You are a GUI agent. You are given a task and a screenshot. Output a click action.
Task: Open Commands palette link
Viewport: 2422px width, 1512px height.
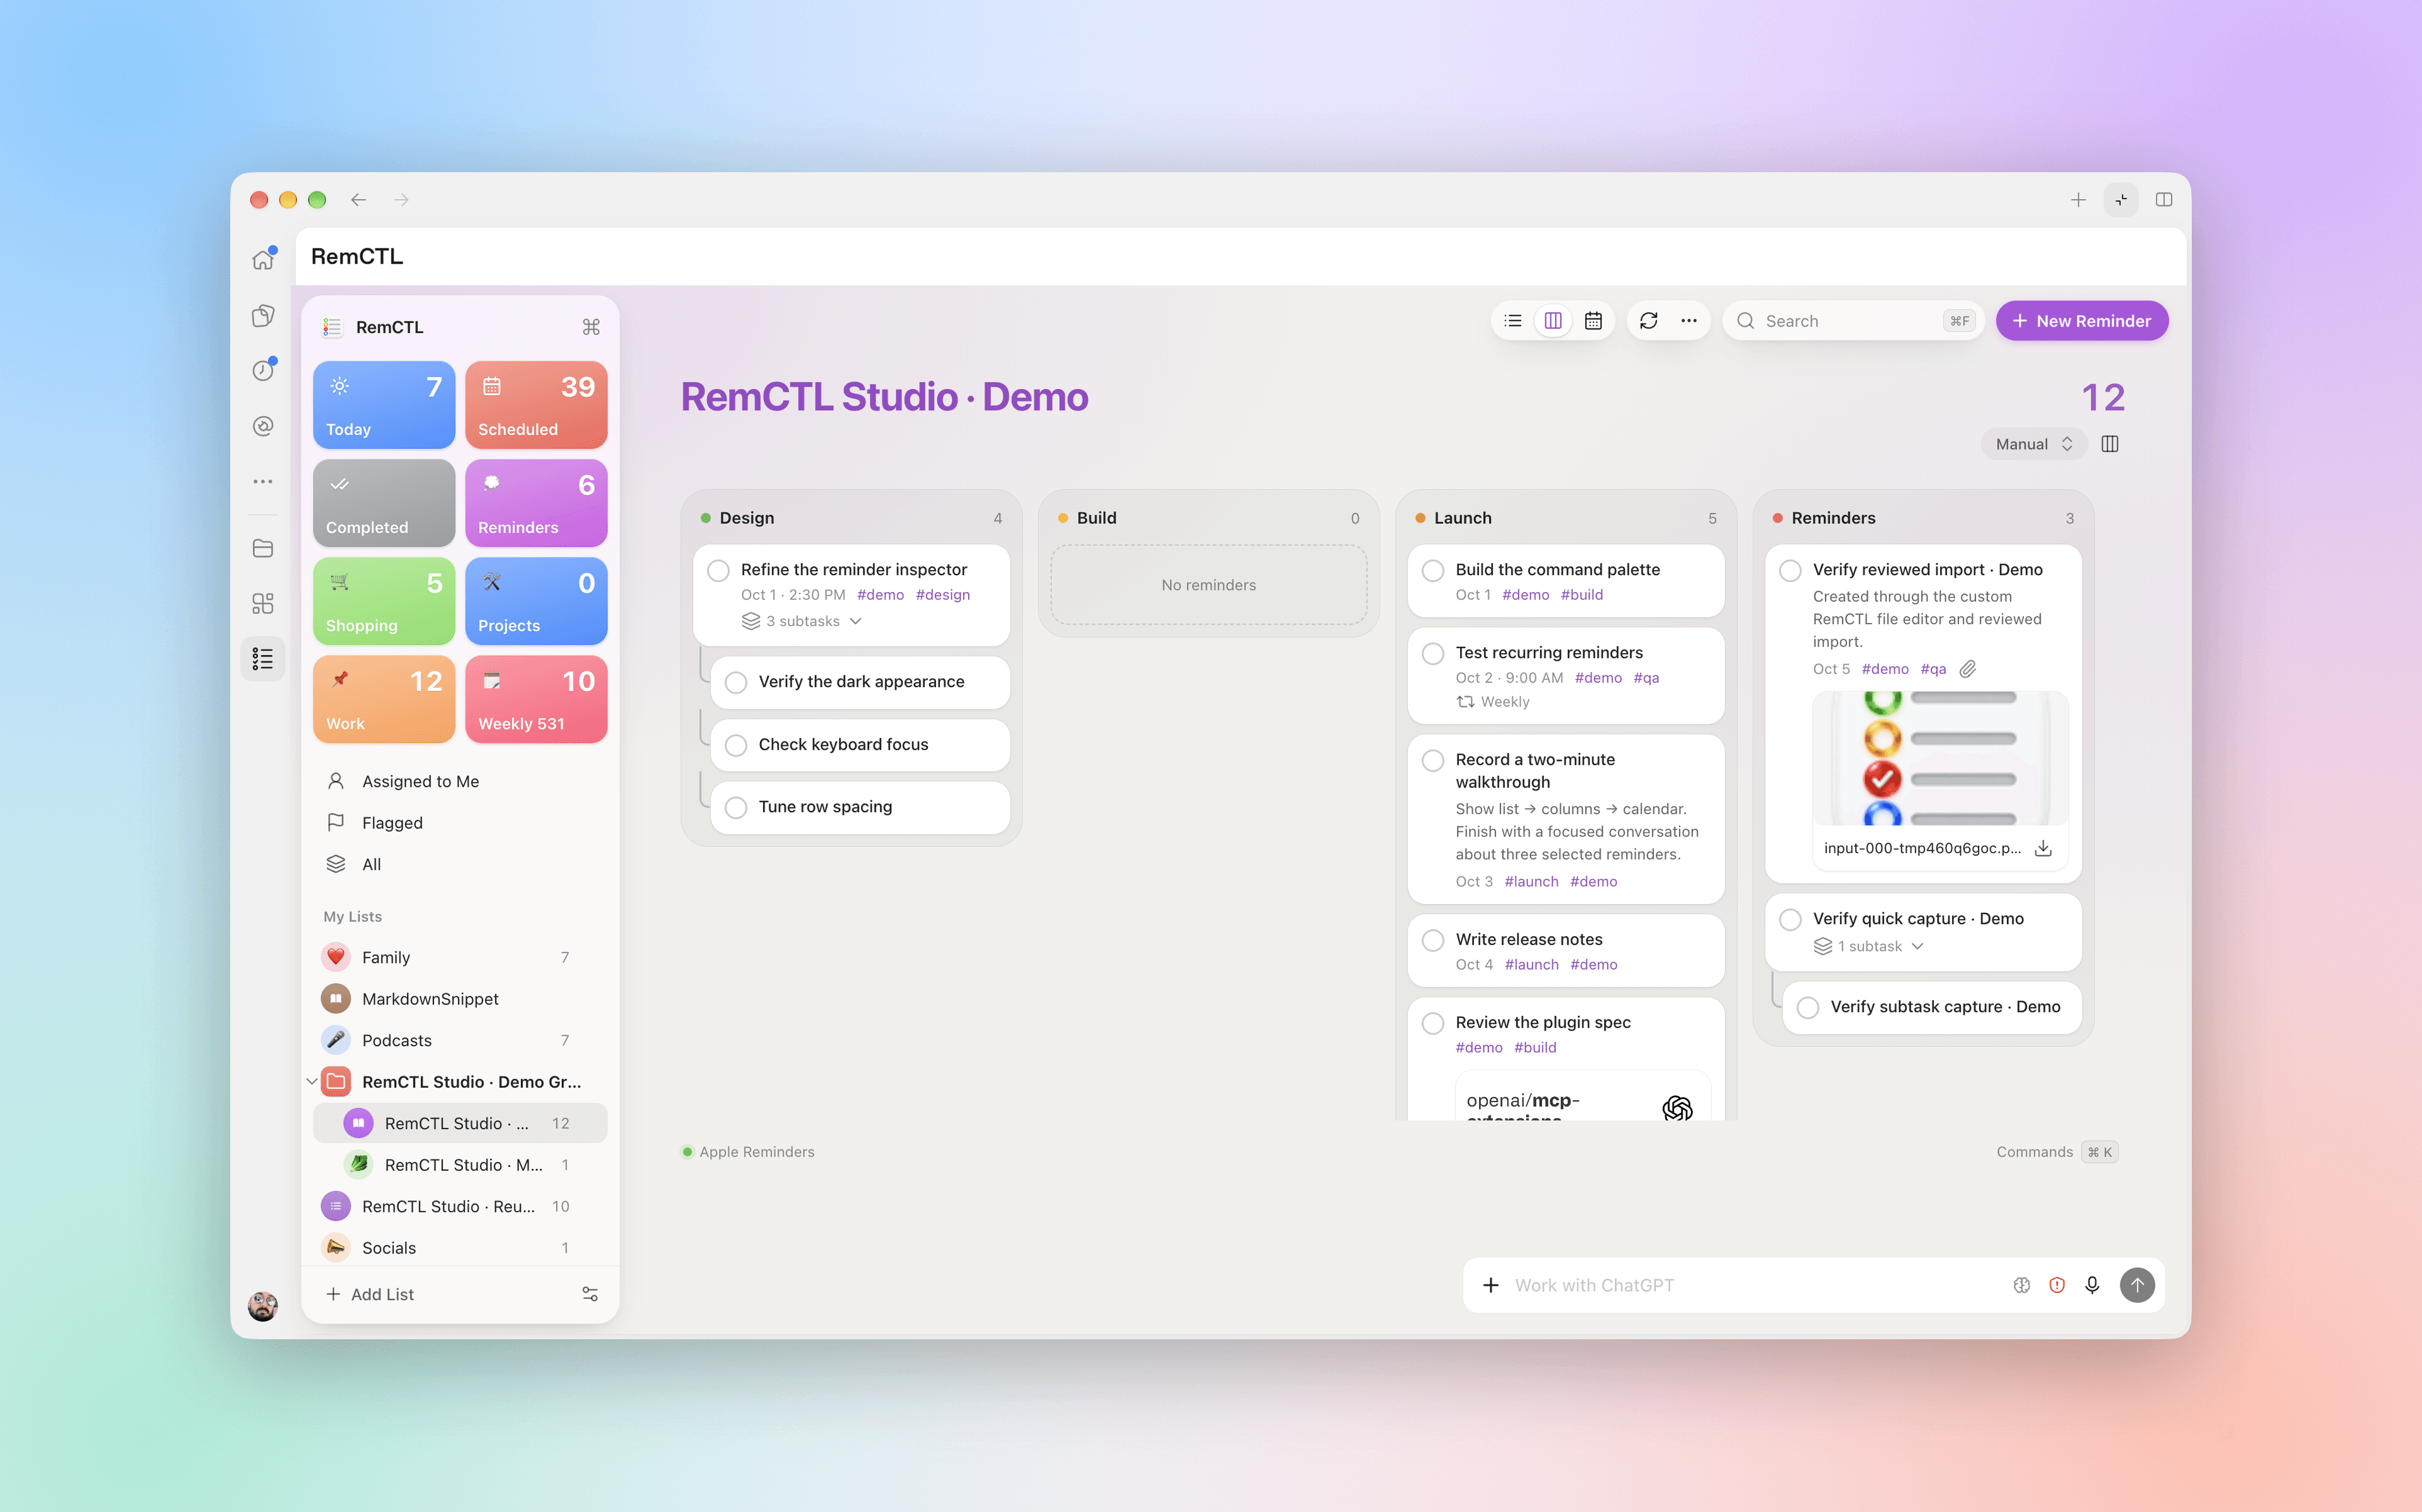(2057, 1152)
